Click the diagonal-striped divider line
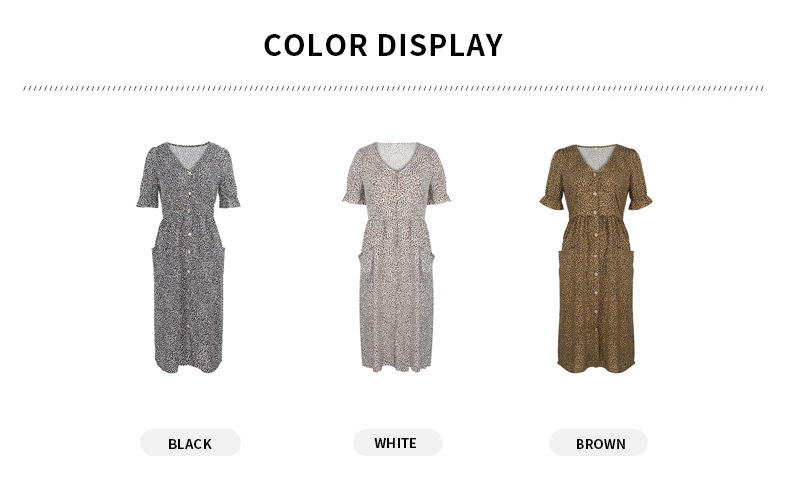Viewport: 790px width, 504px height. (x=393, y=88)
